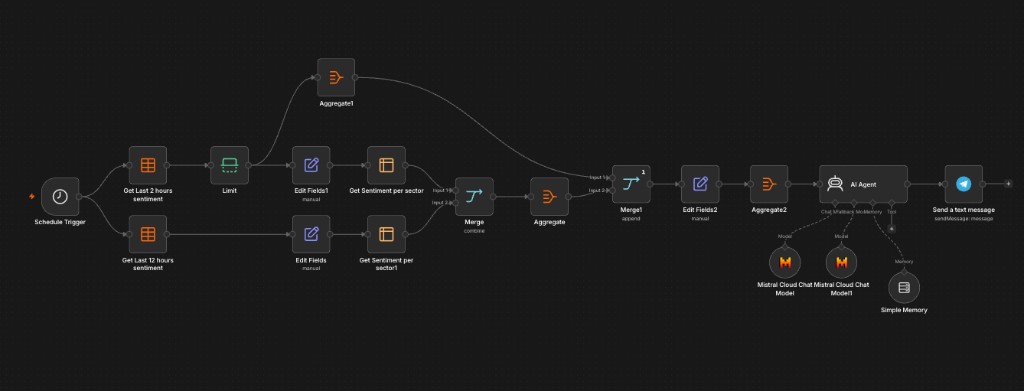Click the AI Agent Tool connector diamond
This screenshot has height=391, width=1024.
click(891, 204)
